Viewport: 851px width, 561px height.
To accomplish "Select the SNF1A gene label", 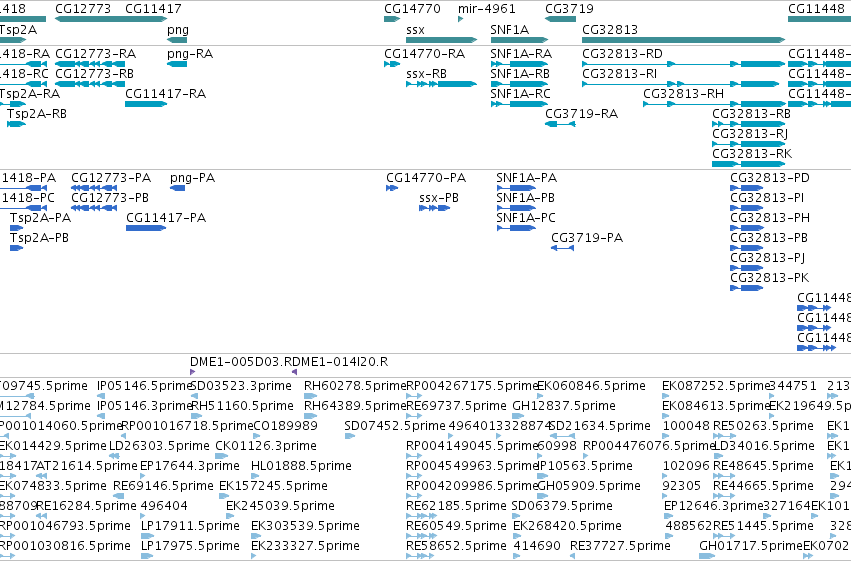I will point(510,30).
